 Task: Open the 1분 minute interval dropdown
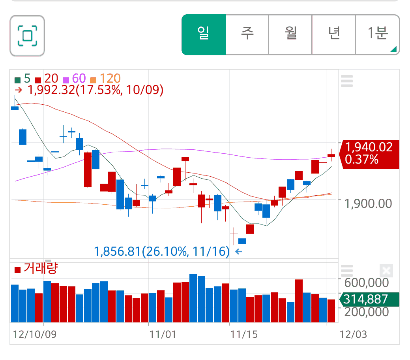click(x=377, y=34)
